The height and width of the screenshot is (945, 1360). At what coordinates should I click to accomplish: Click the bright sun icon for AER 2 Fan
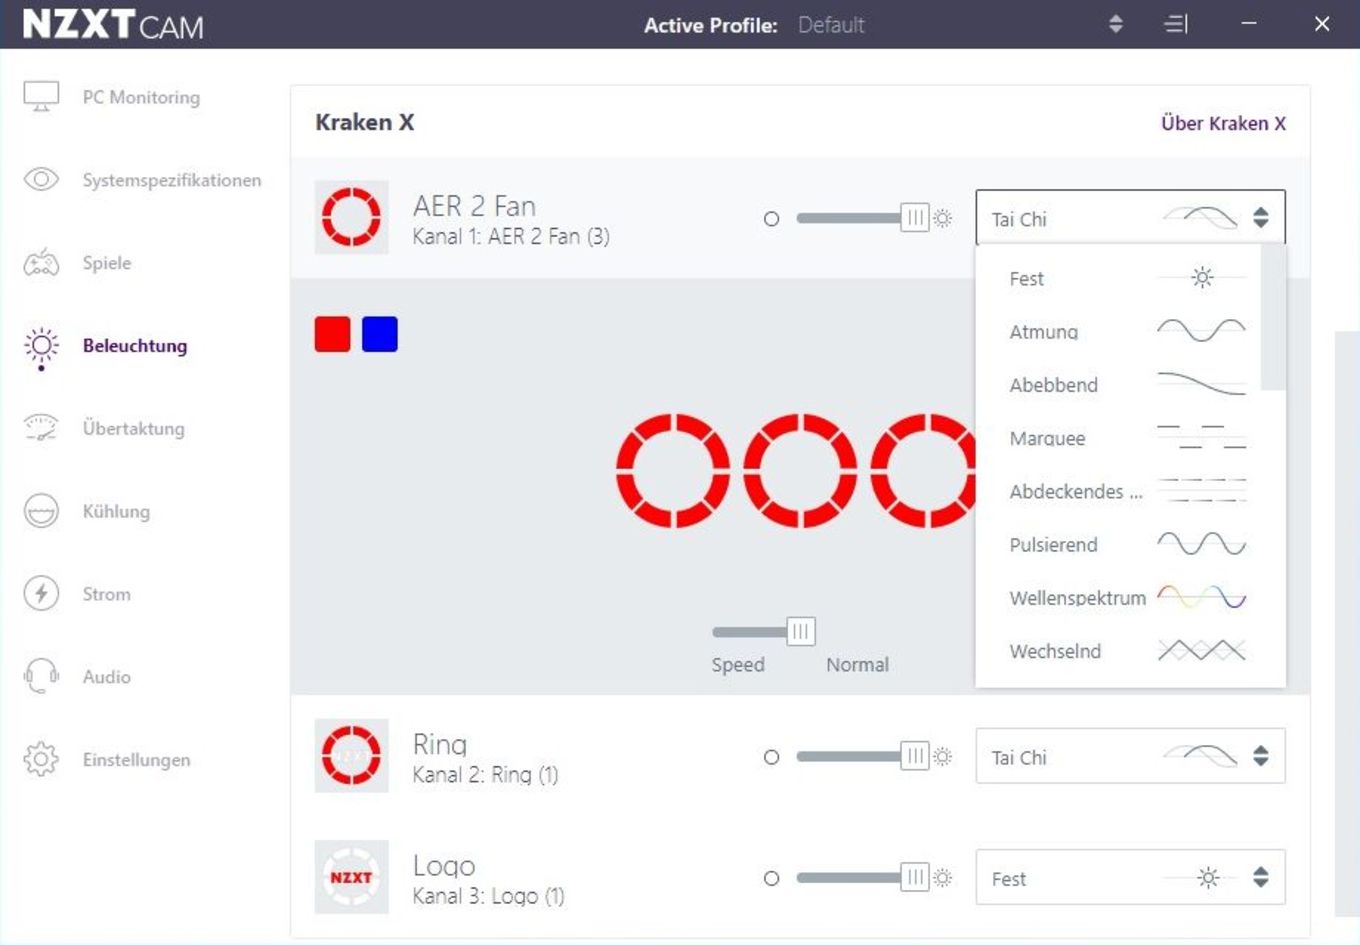click(x=943, y=218)
